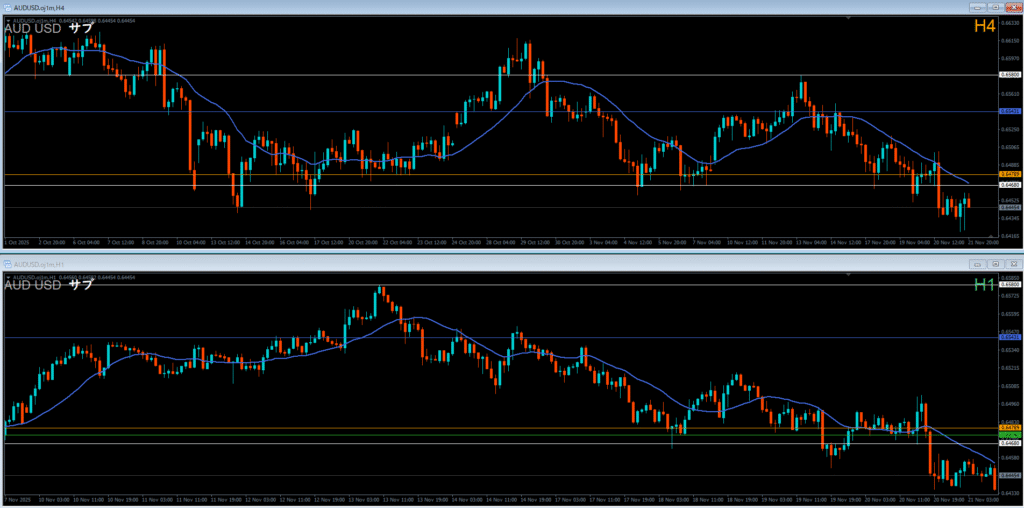Close the H4 chart window

click(1013, 6)
